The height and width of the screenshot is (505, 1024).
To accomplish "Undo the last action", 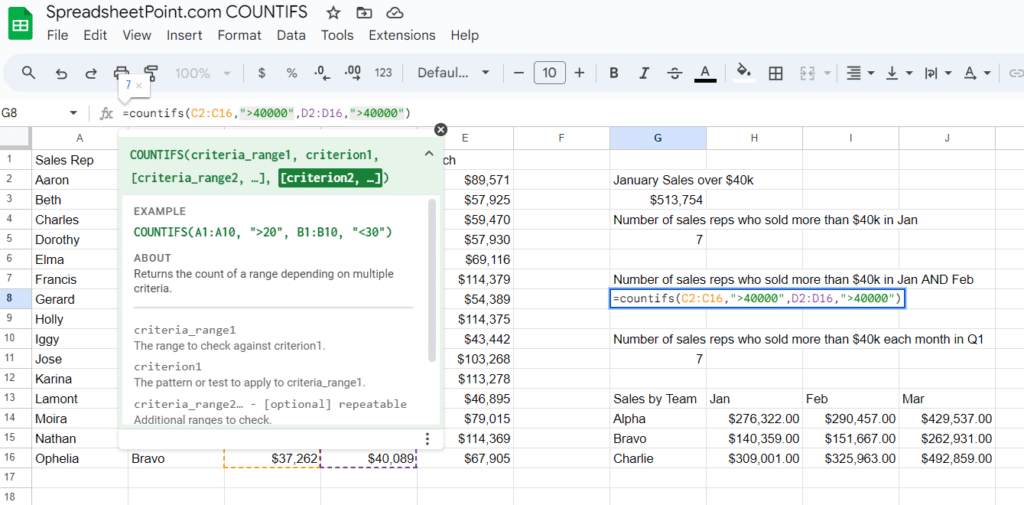I will pos(61,73).
